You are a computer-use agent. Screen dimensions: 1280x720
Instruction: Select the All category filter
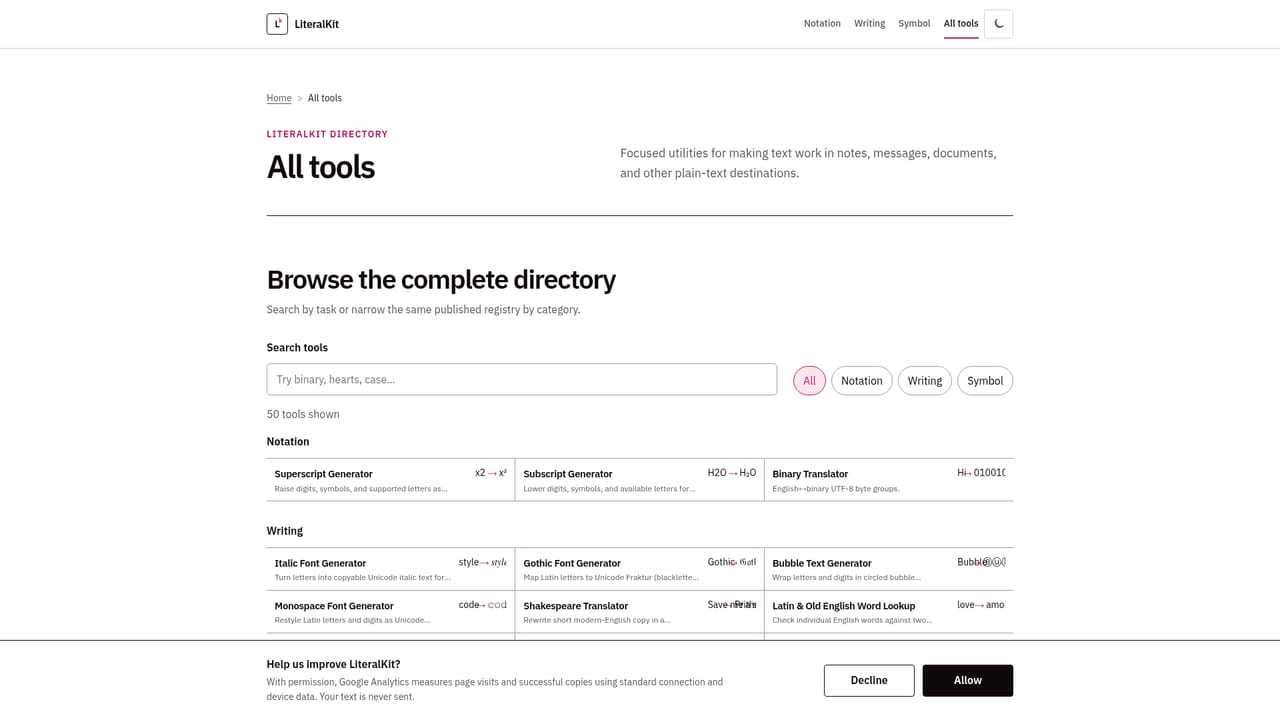point(809,381)
